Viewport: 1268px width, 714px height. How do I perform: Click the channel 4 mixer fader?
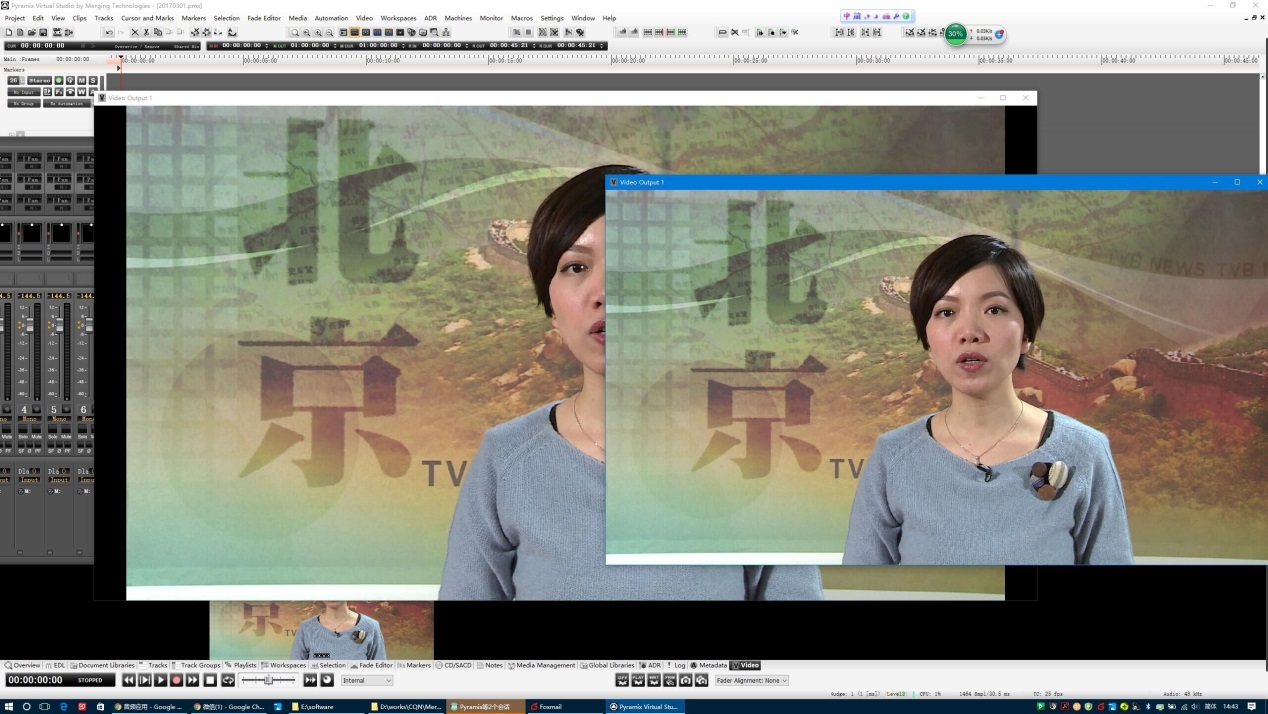coord(30,325)
